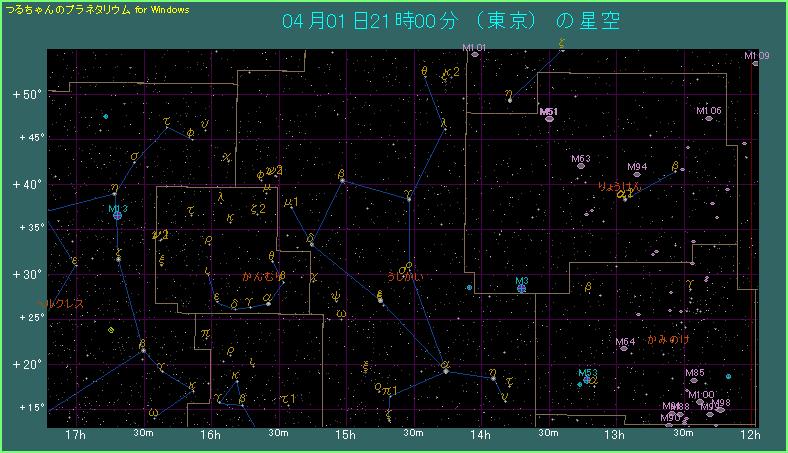Click the M51 galaxy marker
788x453 pixels.
pyautogui.click(x=549, y=119)
